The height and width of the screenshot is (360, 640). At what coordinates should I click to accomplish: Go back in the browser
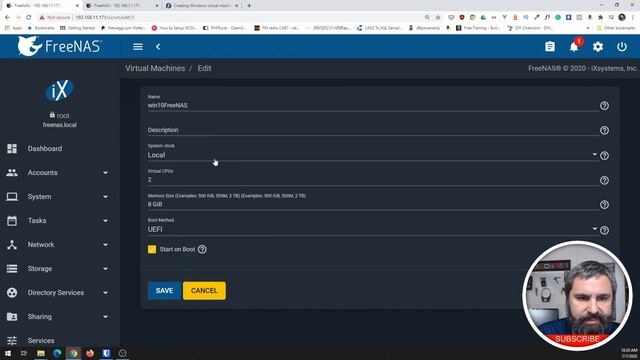point(7,18)
